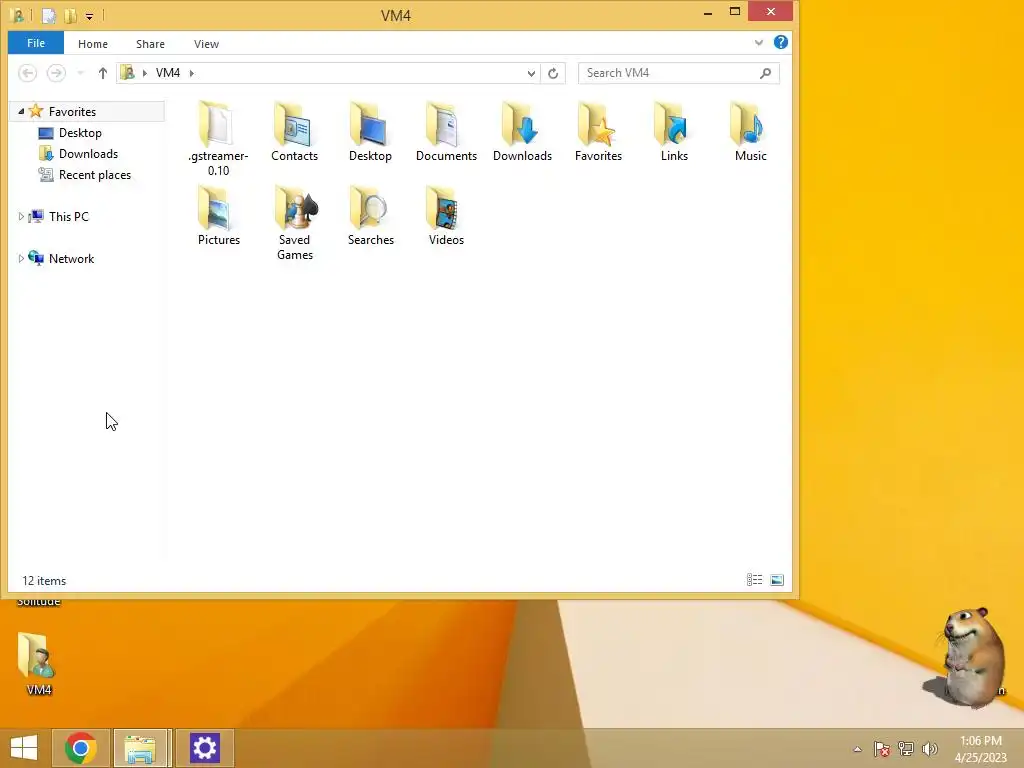Open the volume speaker tray icon
Screen dimensions: 1024x768
929,748
